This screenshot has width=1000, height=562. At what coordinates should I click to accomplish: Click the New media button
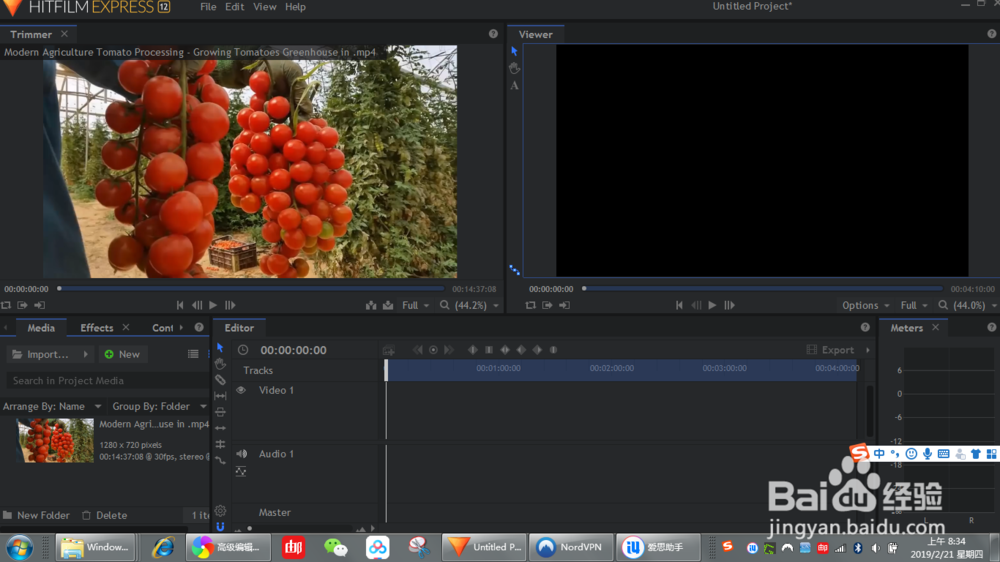tap(122, 354)
